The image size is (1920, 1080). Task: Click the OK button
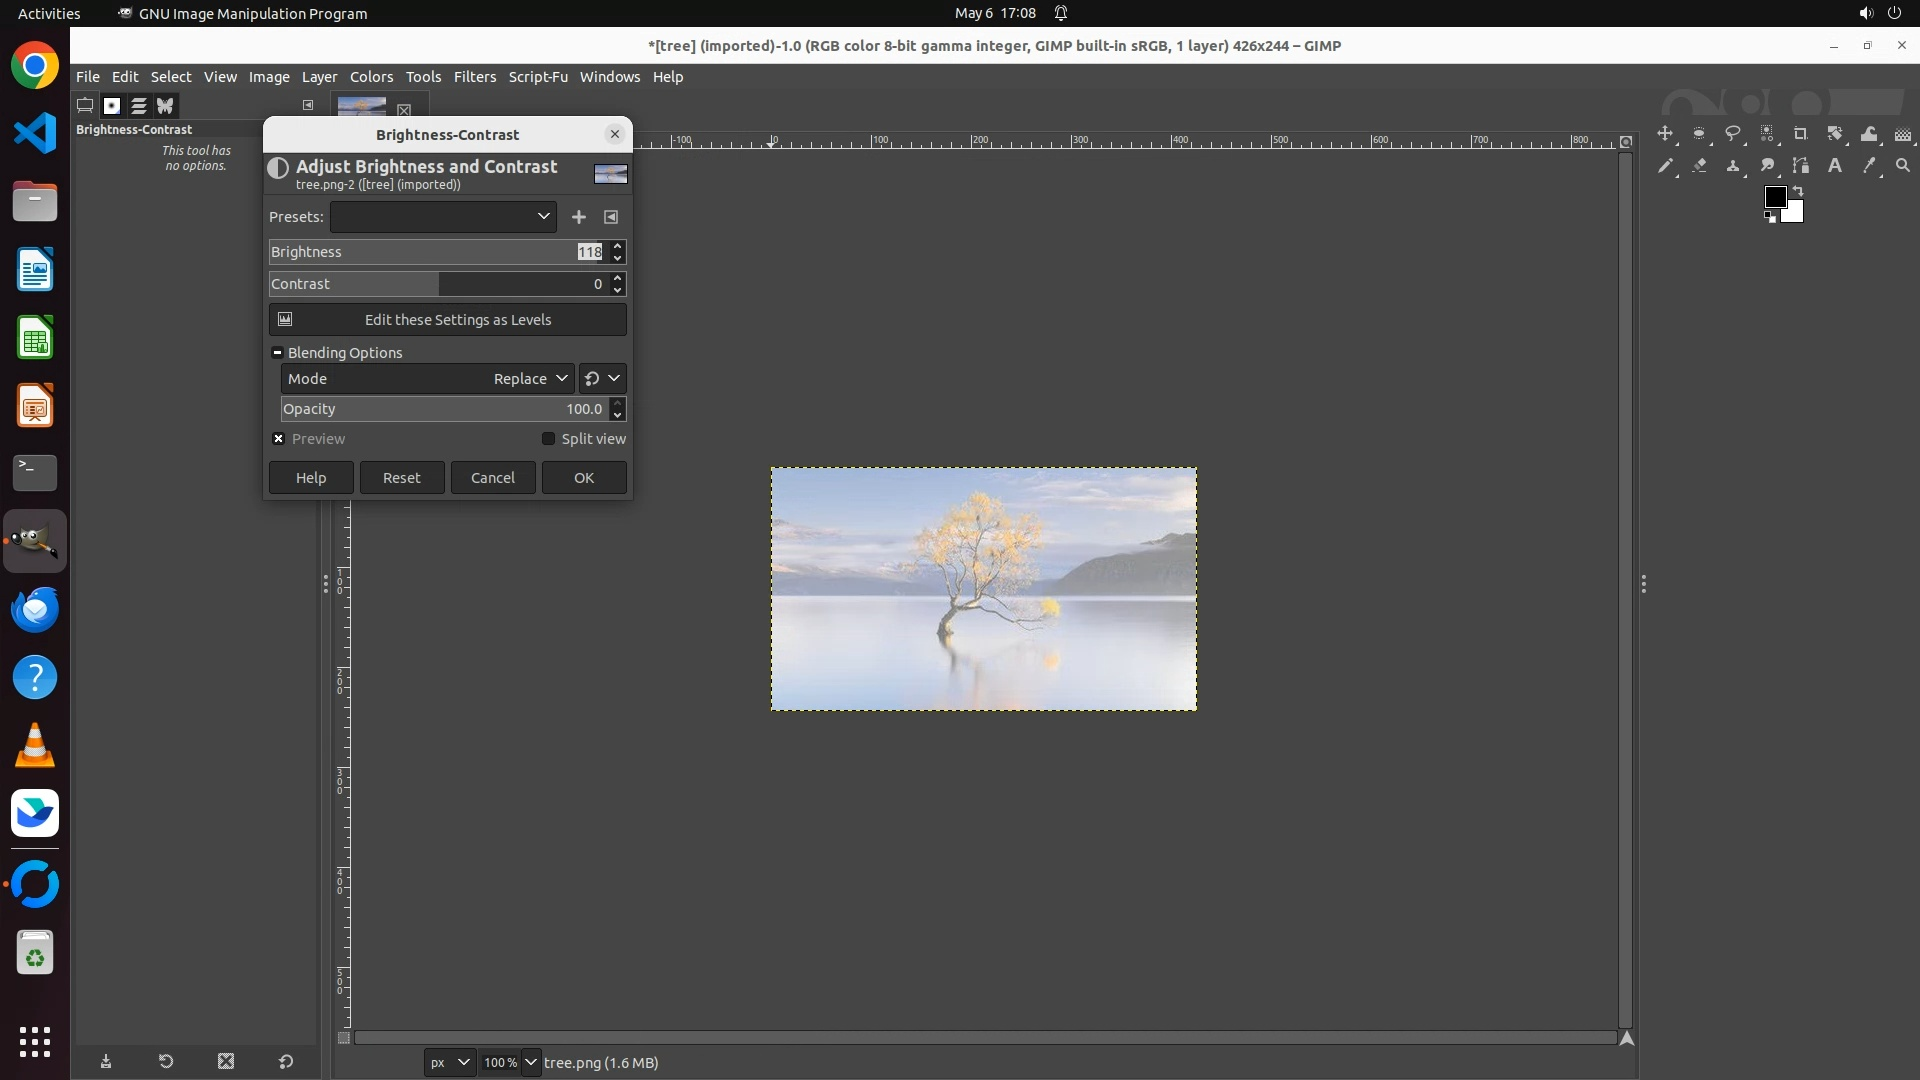click(x=584, y=478)
